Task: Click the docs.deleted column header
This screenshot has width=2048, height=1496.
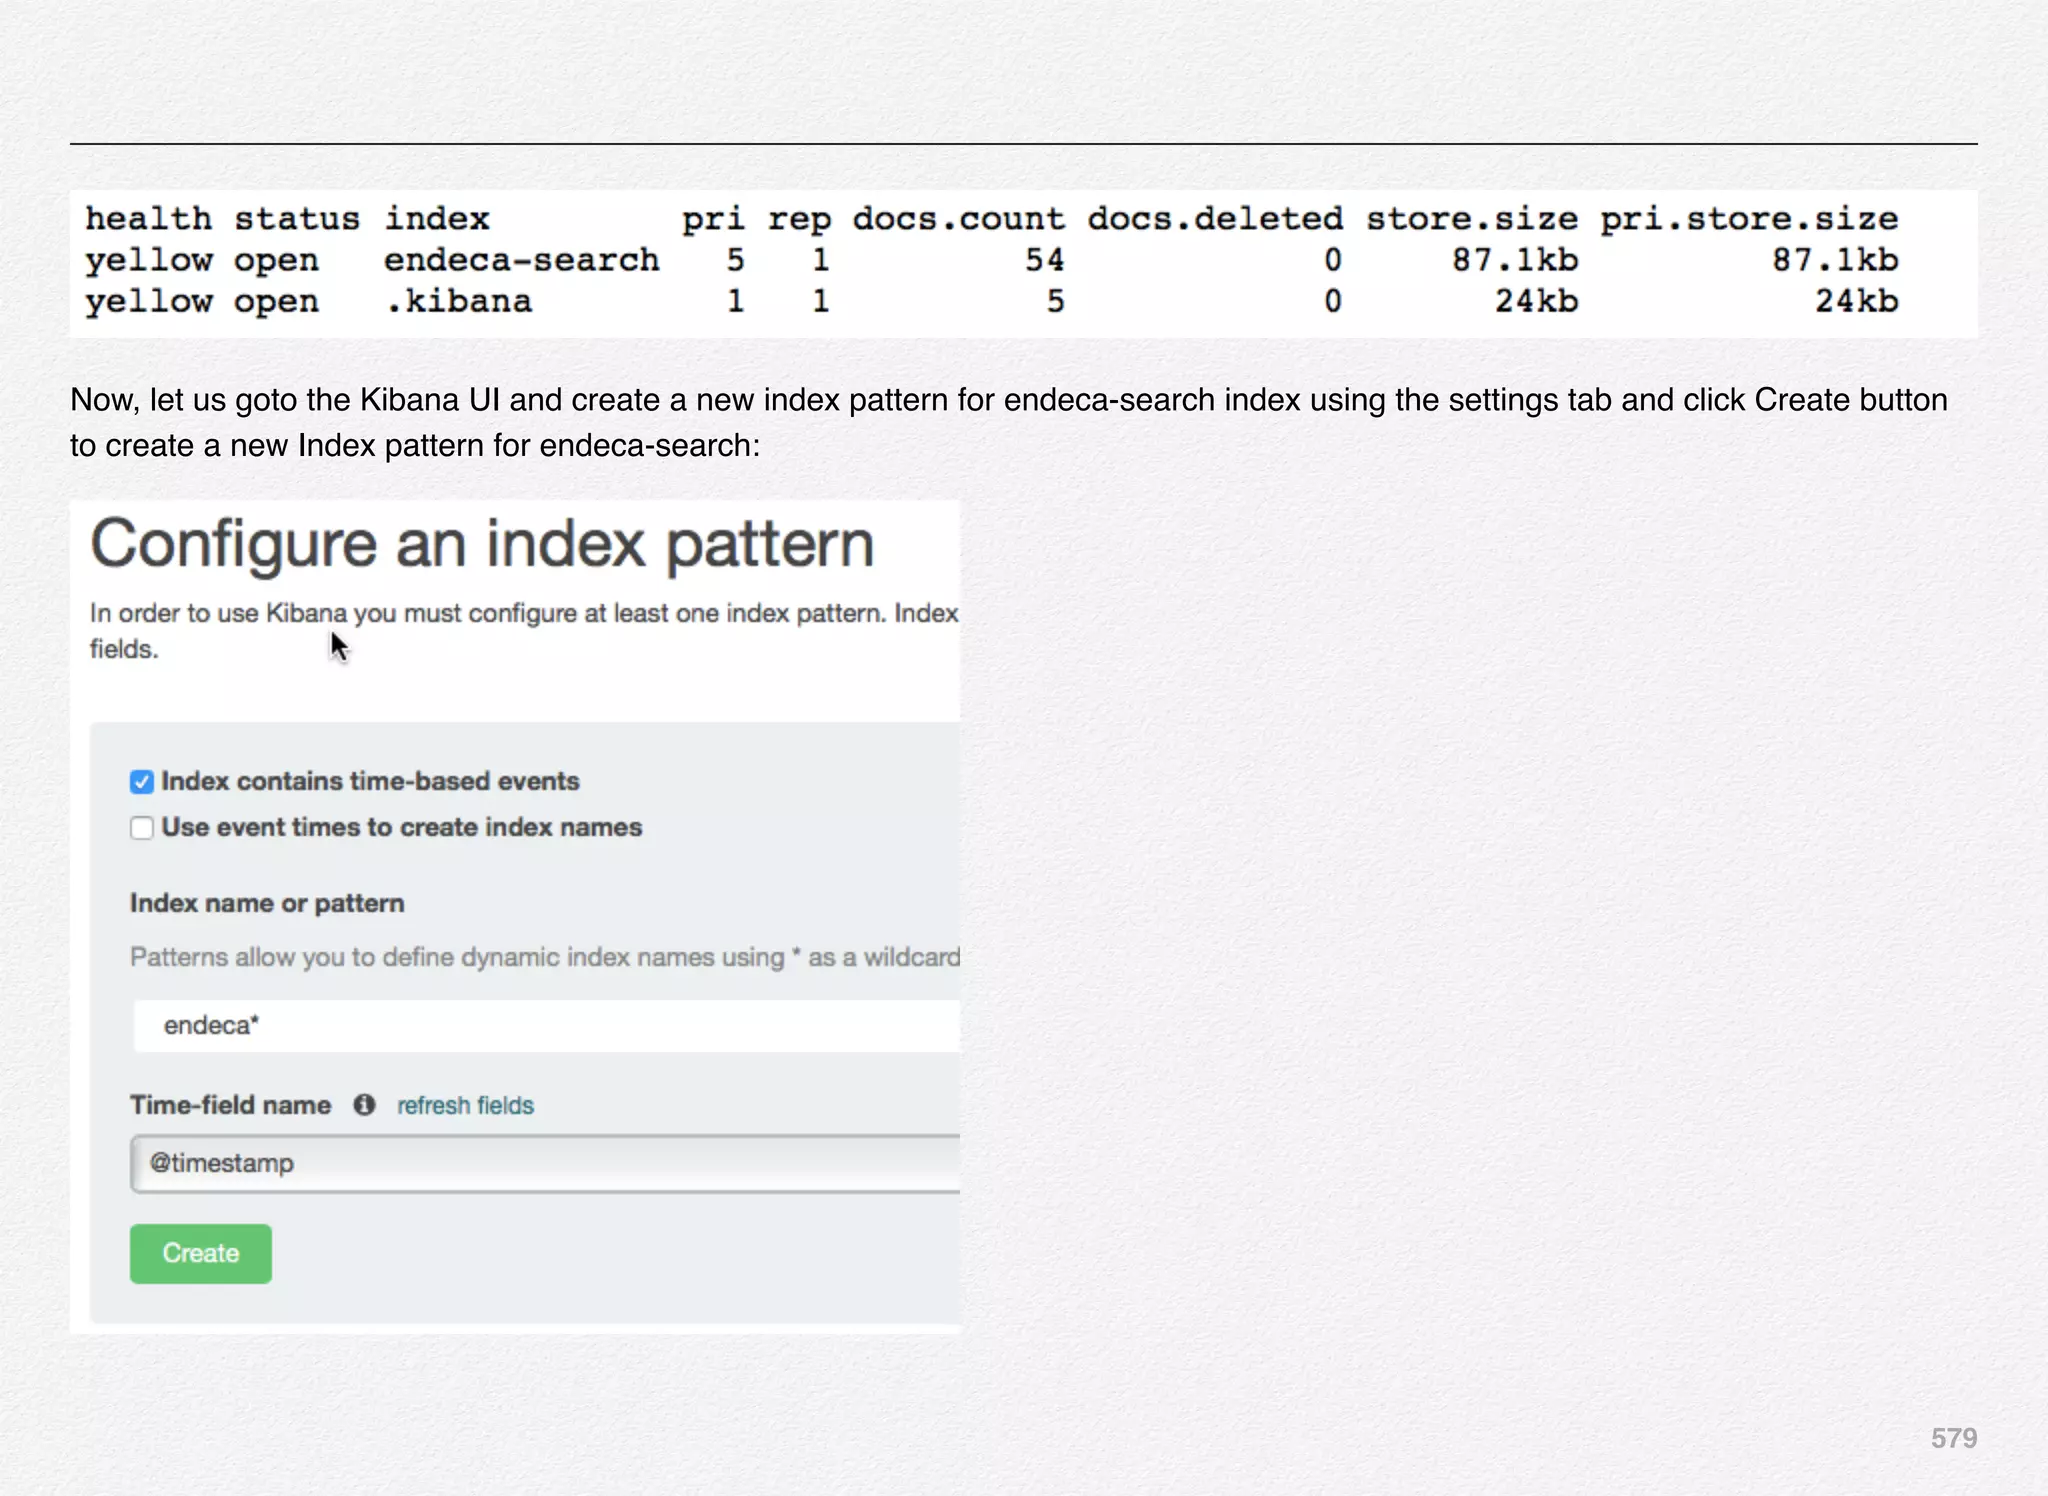Action: 1215,219
